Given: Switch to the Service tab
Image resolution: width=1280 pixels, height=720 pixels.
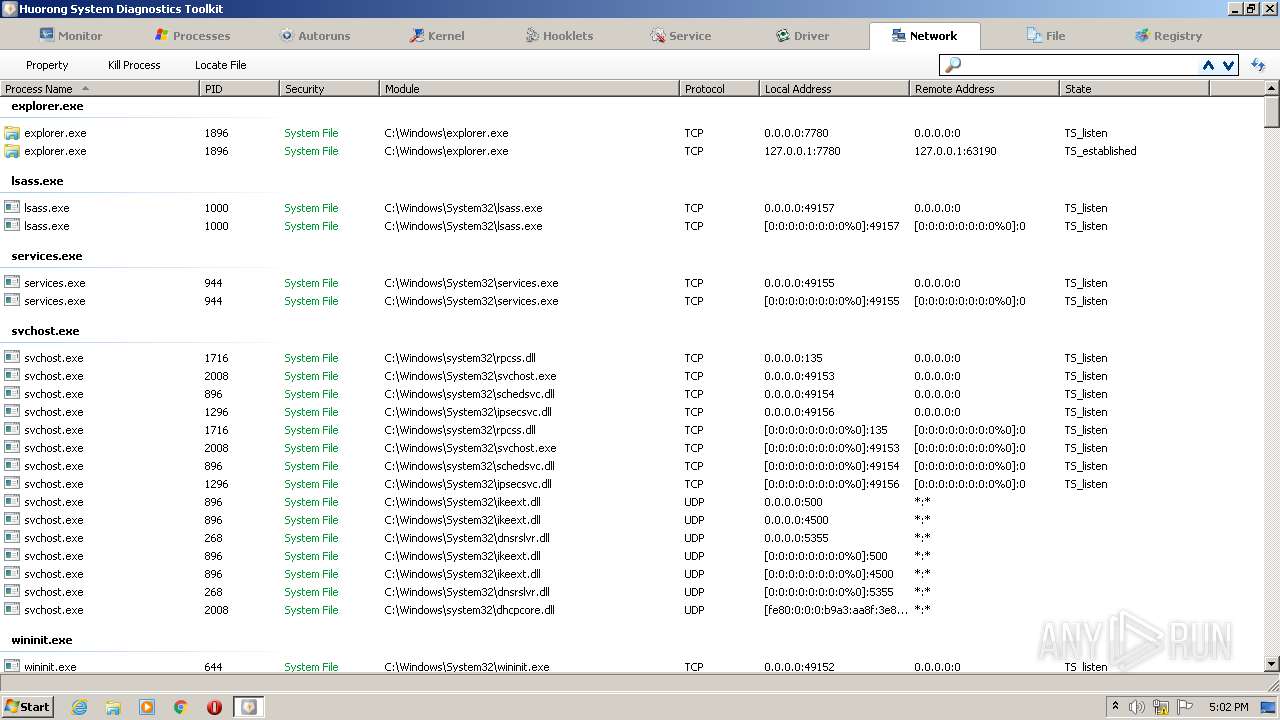Looking at the screenshot, I should point(680,36).
